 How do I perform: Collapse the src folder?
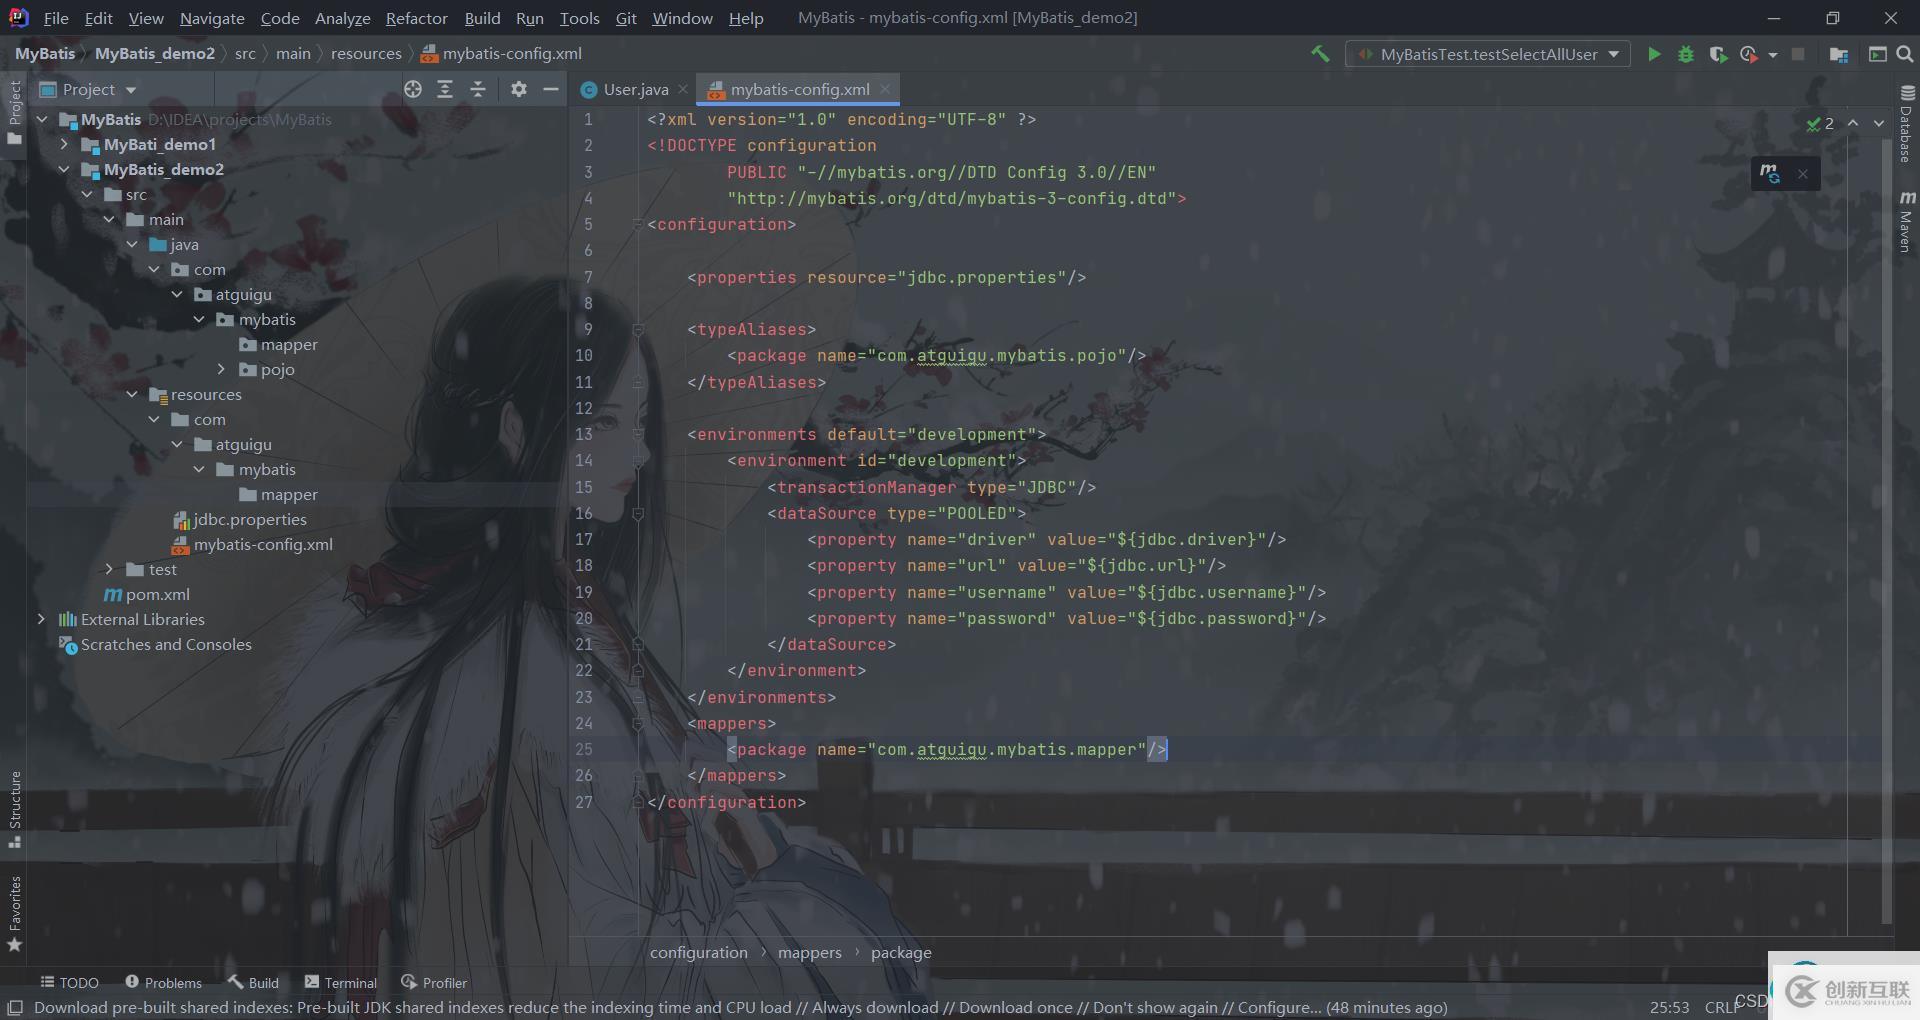(x=87, y=194)
